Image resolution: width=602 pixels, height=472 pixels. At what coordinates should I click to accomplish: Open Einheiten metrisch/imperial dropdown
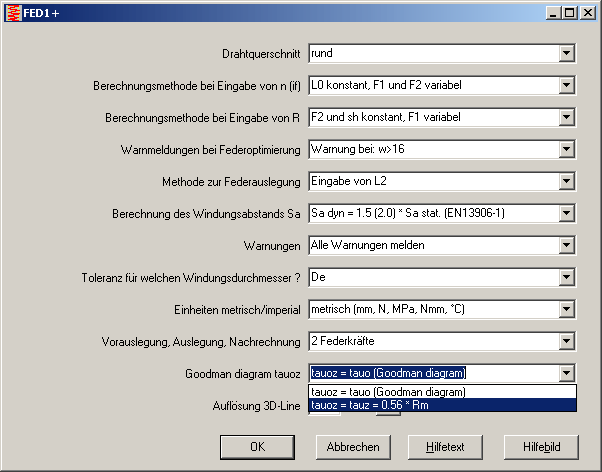[567, 309]
